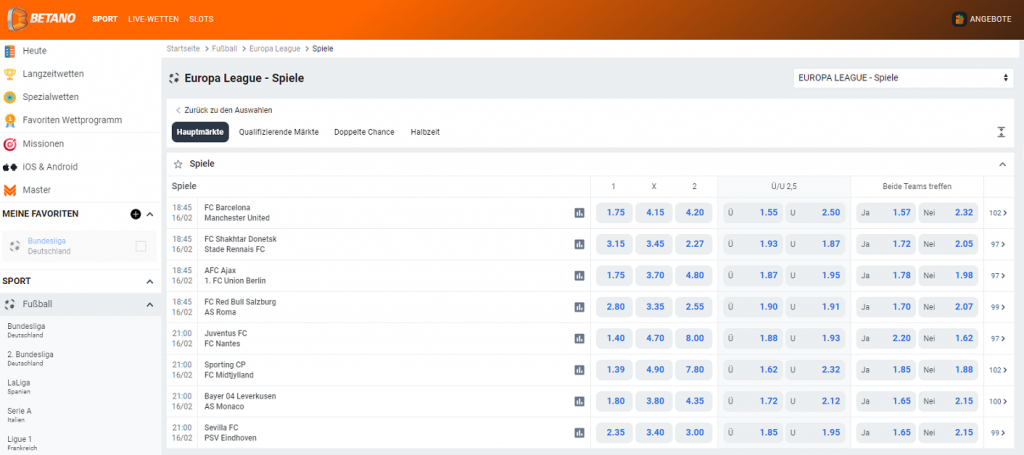
Task: Open the Angebote gift icon
Action: [x=959, y=19]
